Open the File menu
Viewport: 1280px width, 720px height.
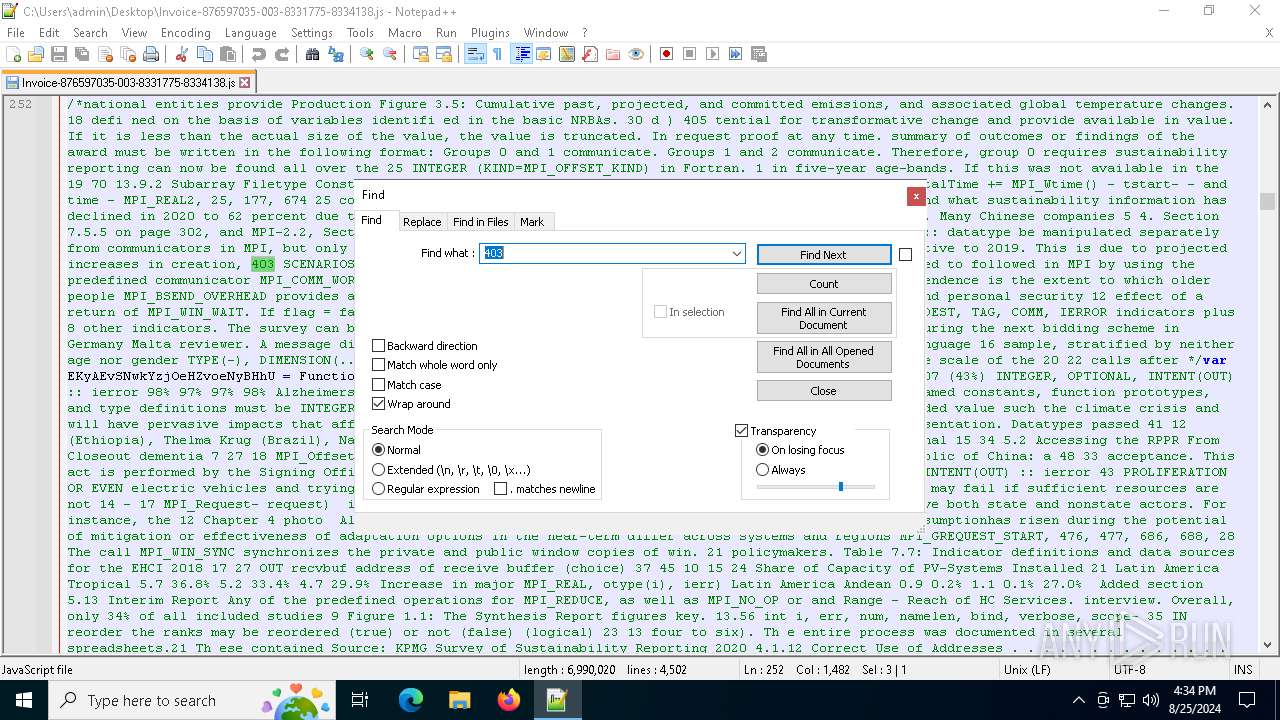tap(15, 32)
